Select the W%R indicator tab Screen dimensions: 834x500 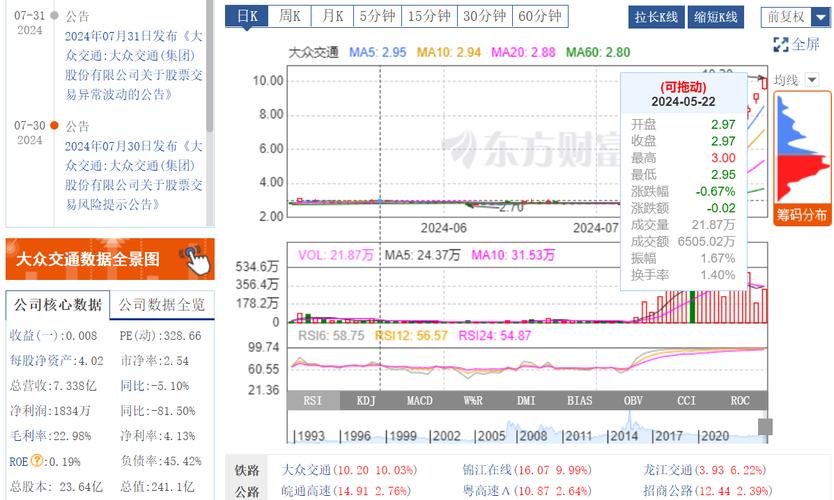tap(473, 401)
